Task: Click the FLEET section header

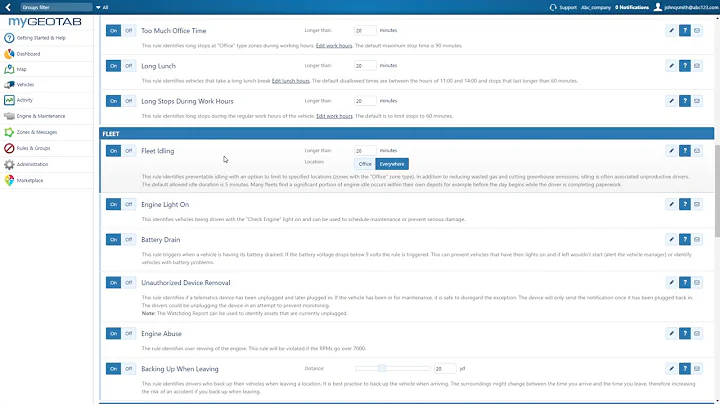Action: click(x=406, y=134)
